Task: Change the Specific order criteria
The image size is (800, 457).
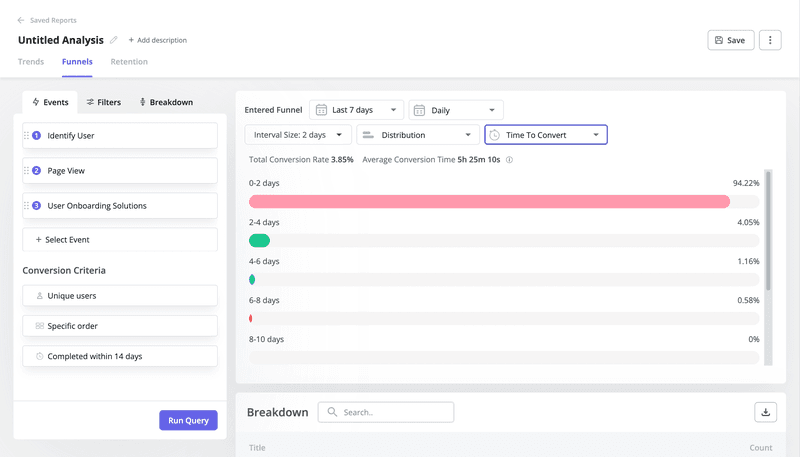Action: click(x=120, y=326)
